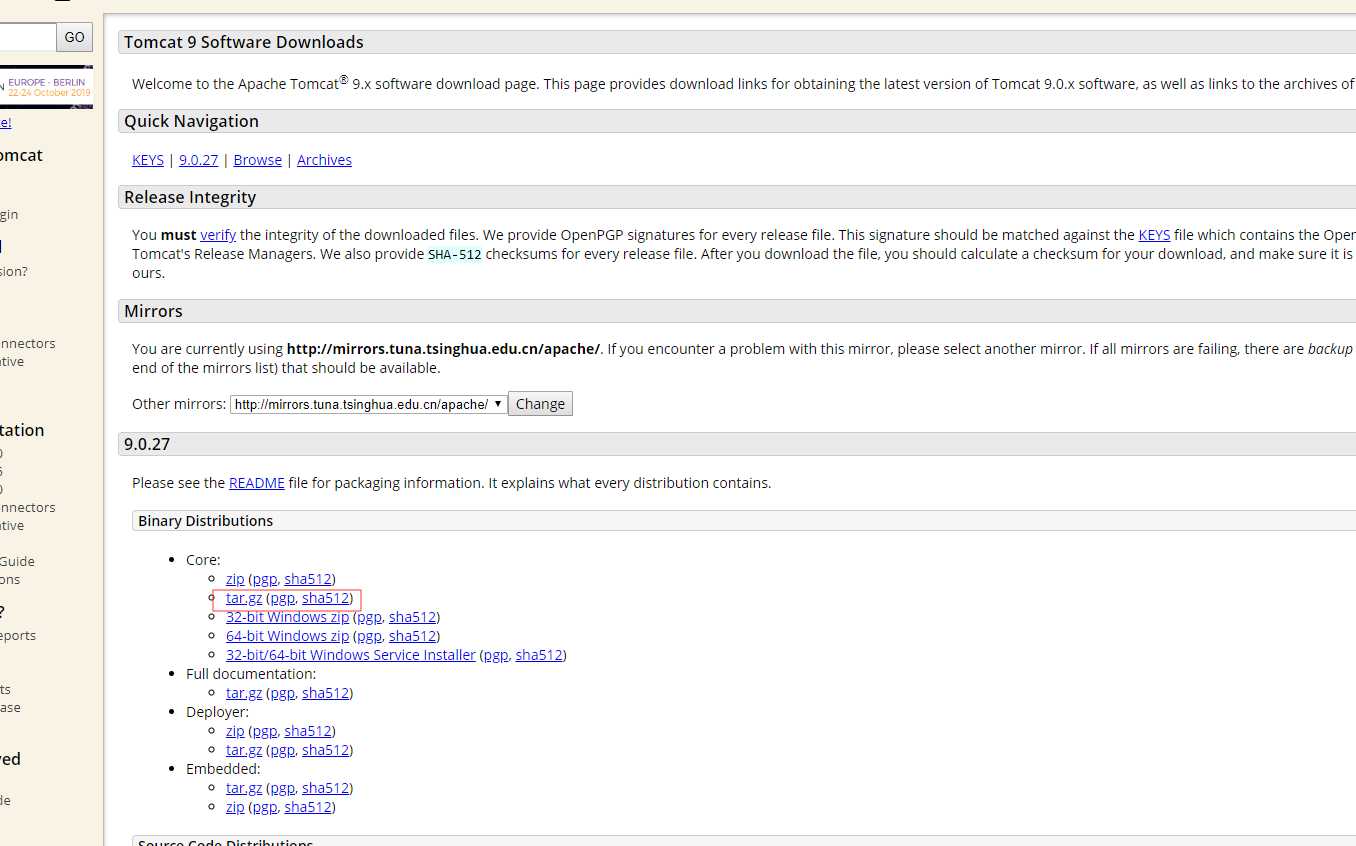Expand the Other mirrors dropdown
The image size is (1356, 846).
(x=369, y=404)
